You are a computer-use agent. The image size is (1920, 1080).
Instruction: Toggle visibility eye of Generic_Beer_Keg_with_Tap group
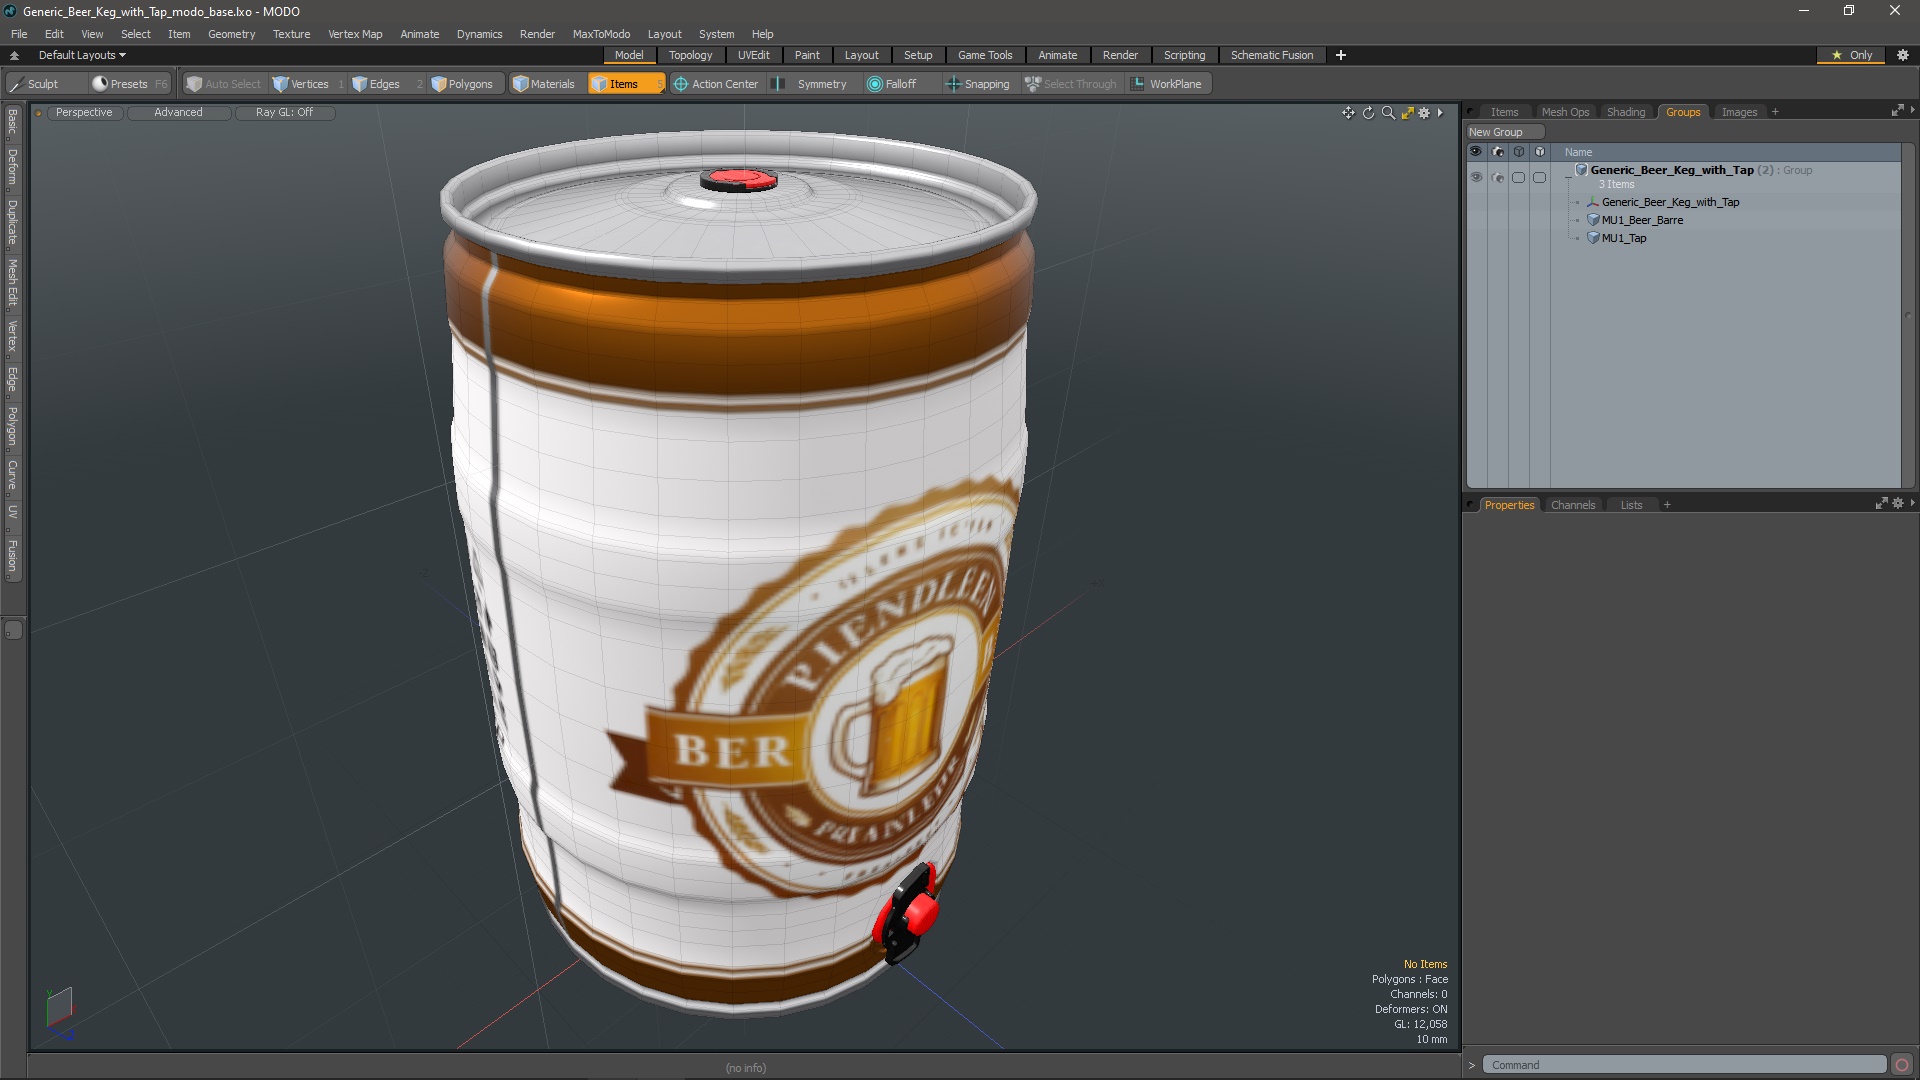[x=1476, y=177]
